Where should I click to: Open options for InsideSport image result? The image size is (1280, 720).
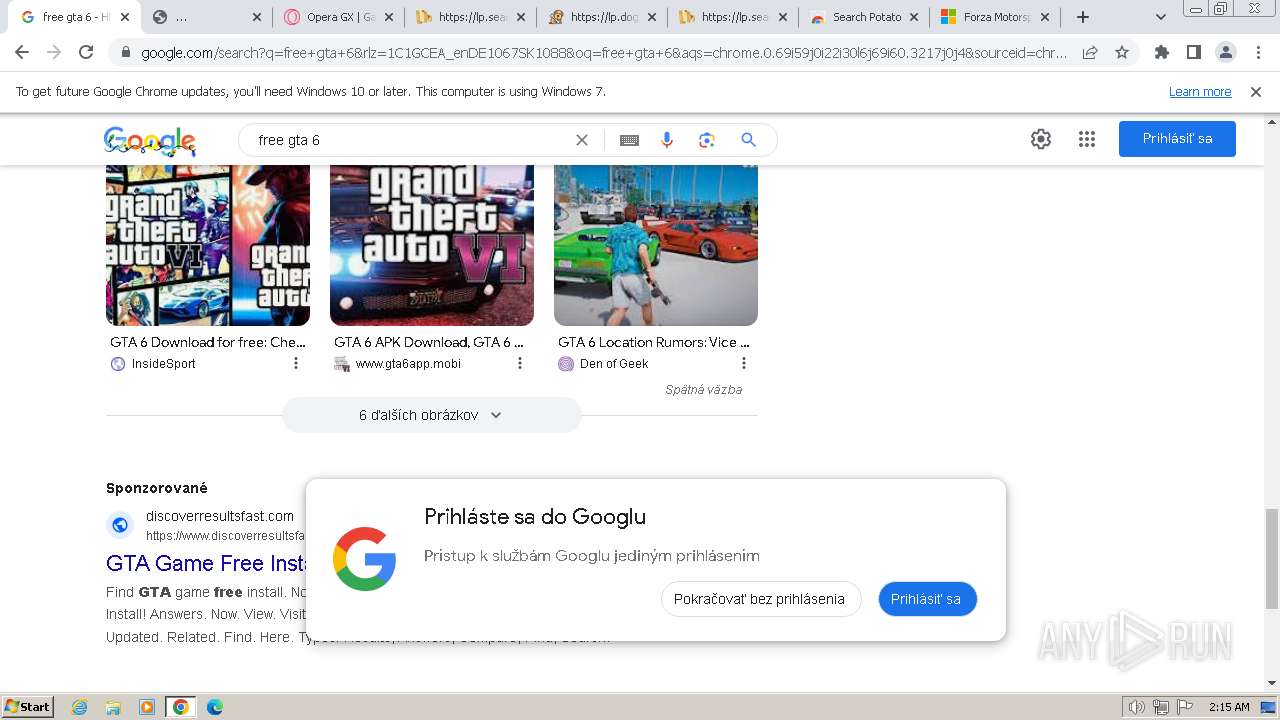coord(296,364)
